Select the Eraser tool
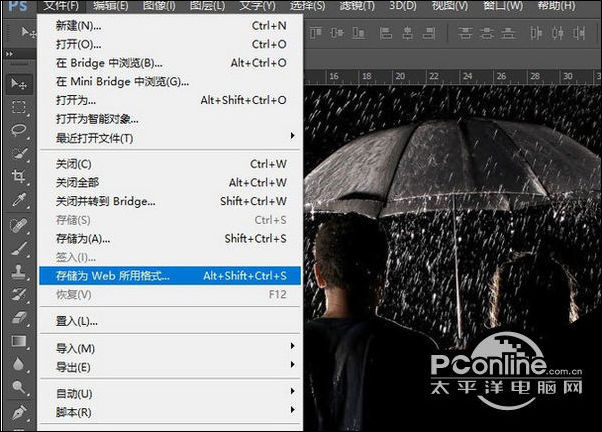 (19, 317)
